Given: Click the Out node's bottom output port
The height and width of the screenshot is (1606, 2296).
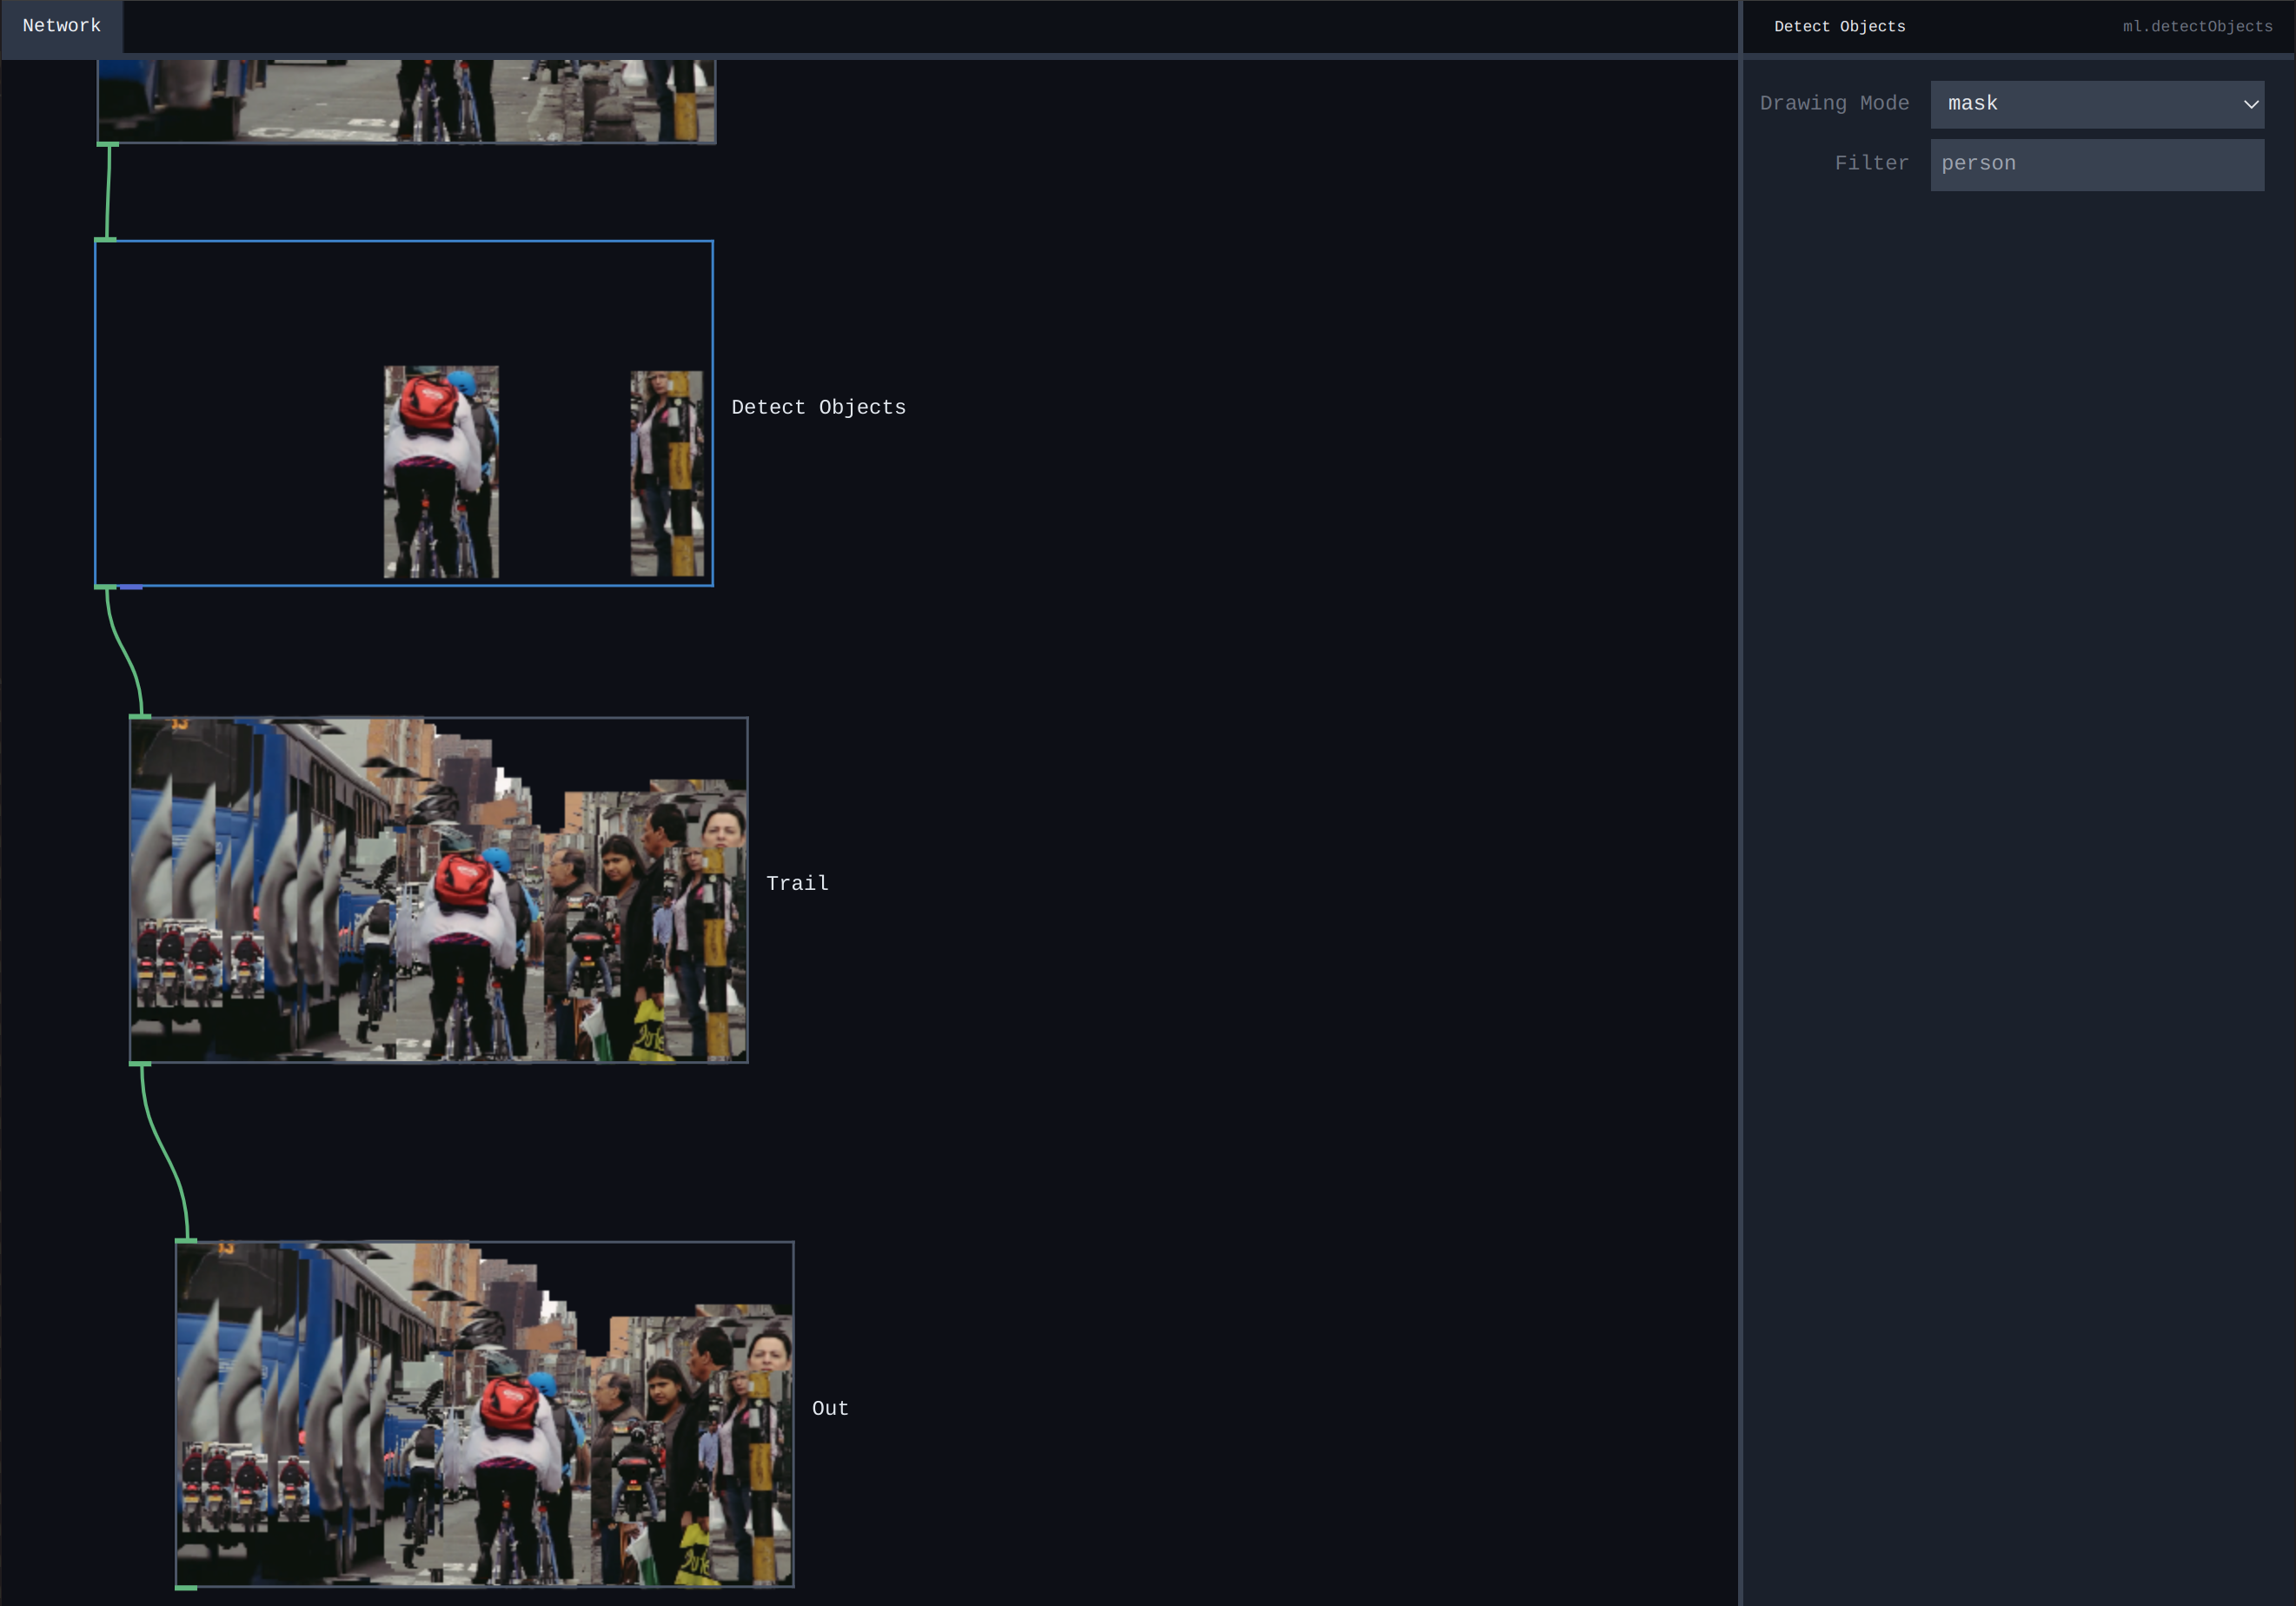Looking at the screenshot, I should 186,1587.
